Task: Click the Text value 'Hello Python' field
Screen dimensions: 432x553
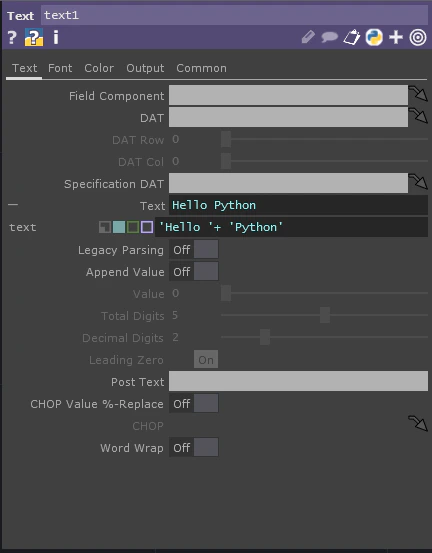Action: click(298, 205)
